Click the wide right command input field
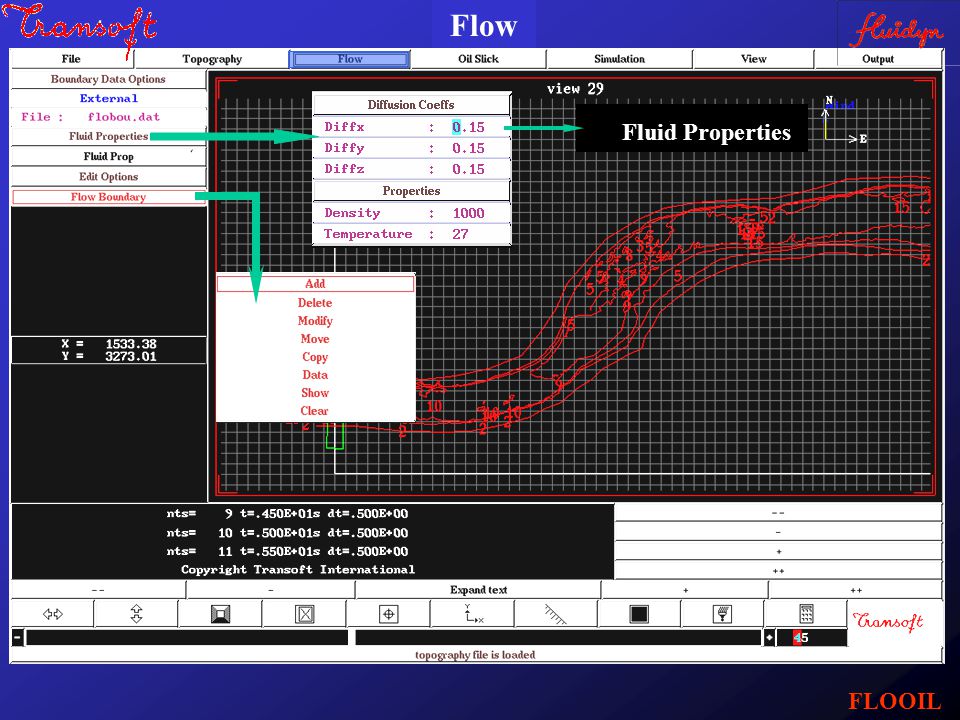 coord(558,638)
